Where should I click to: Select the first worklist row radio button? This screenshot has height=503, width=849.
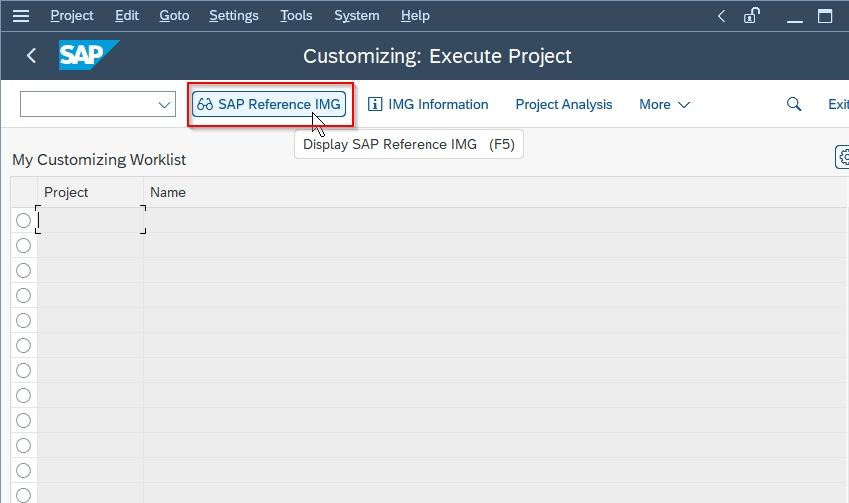coord(23,220)
